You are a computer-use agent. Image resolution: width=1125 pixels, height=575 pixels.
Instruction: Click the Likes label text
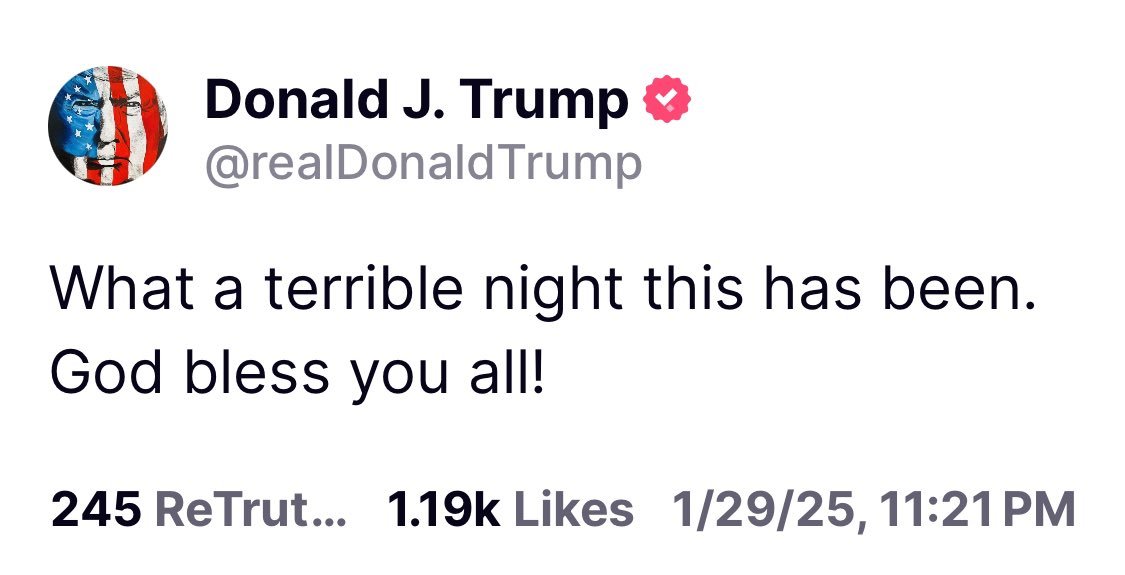point(573,510)
